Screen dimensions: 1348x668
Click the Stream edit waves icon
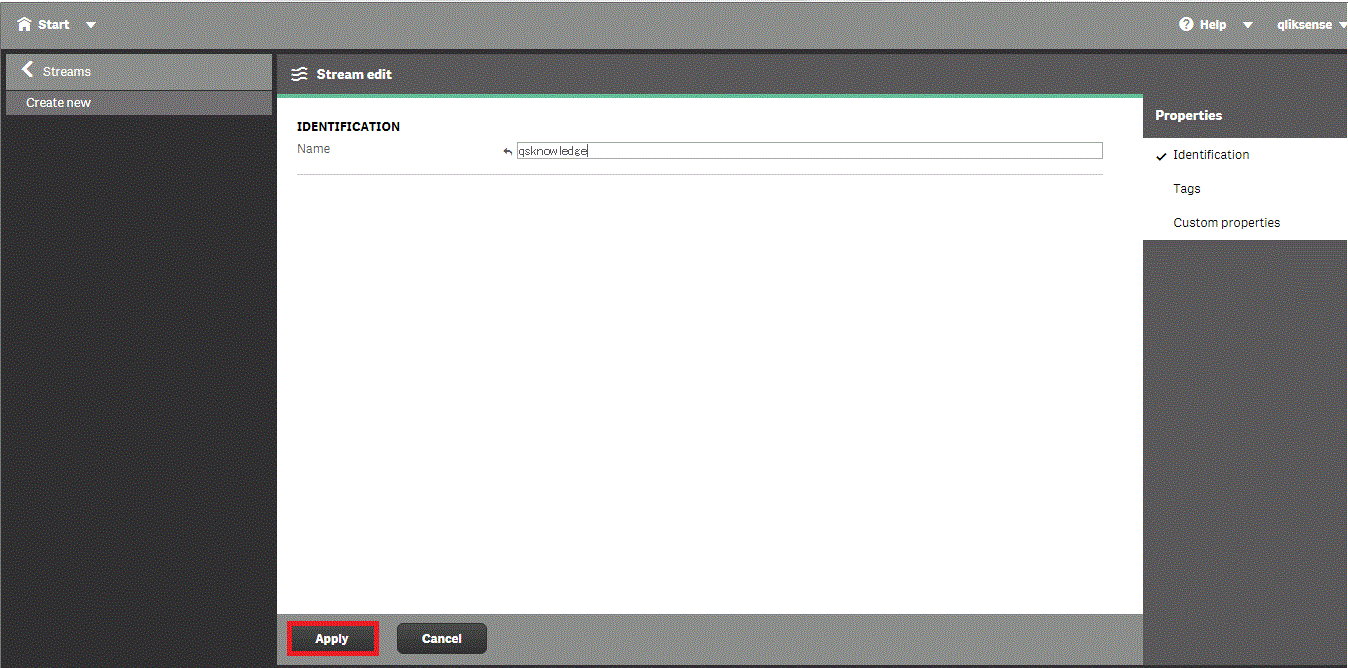point(299,74)
